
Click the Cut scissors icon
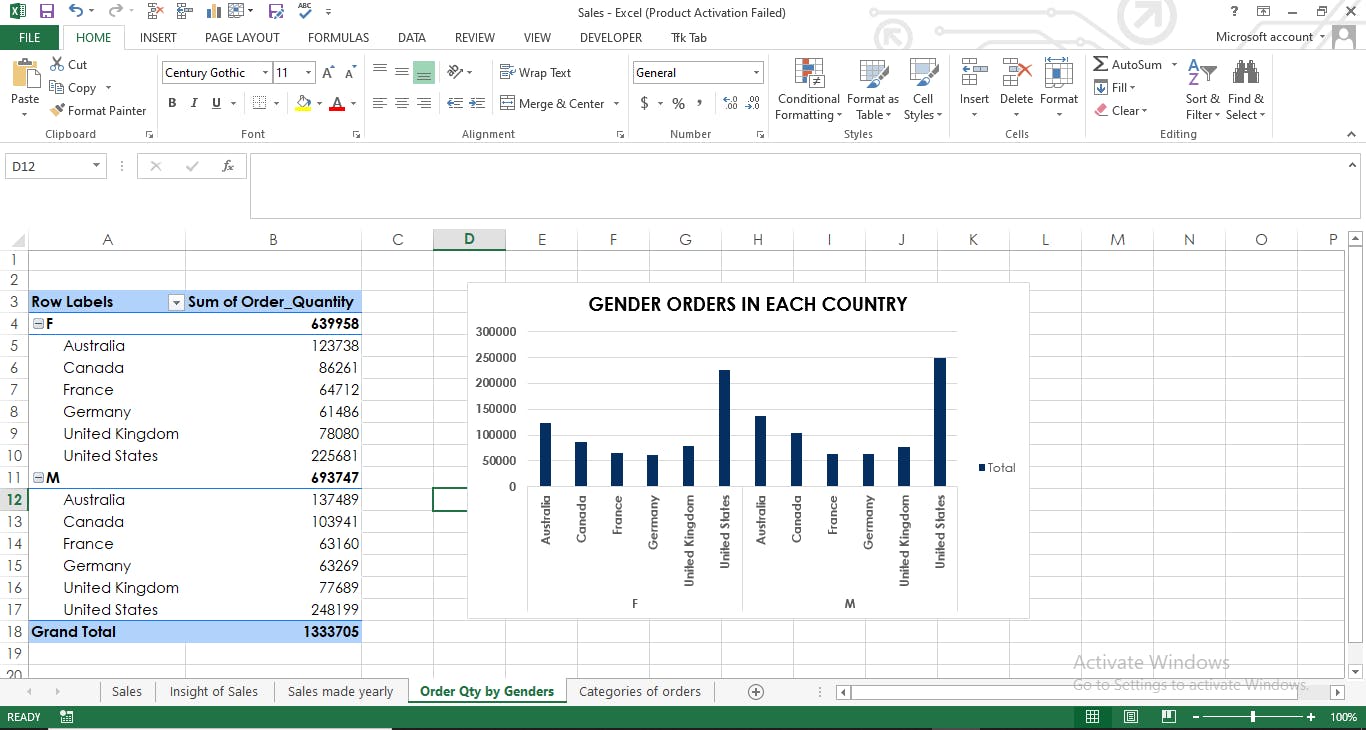[57, 64]
